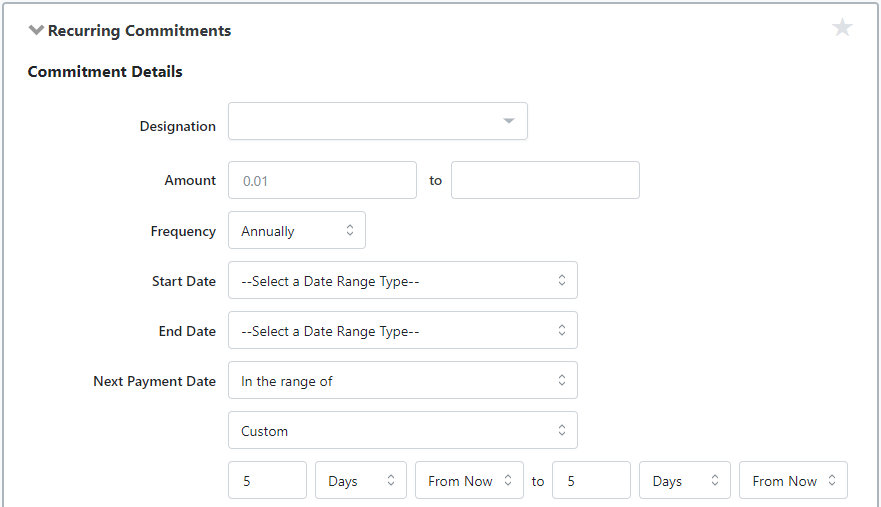The width and height of the screenshot is (881, 507).
Task: Click the Frequency dropdown arrows icon
Action: (350, 231)
